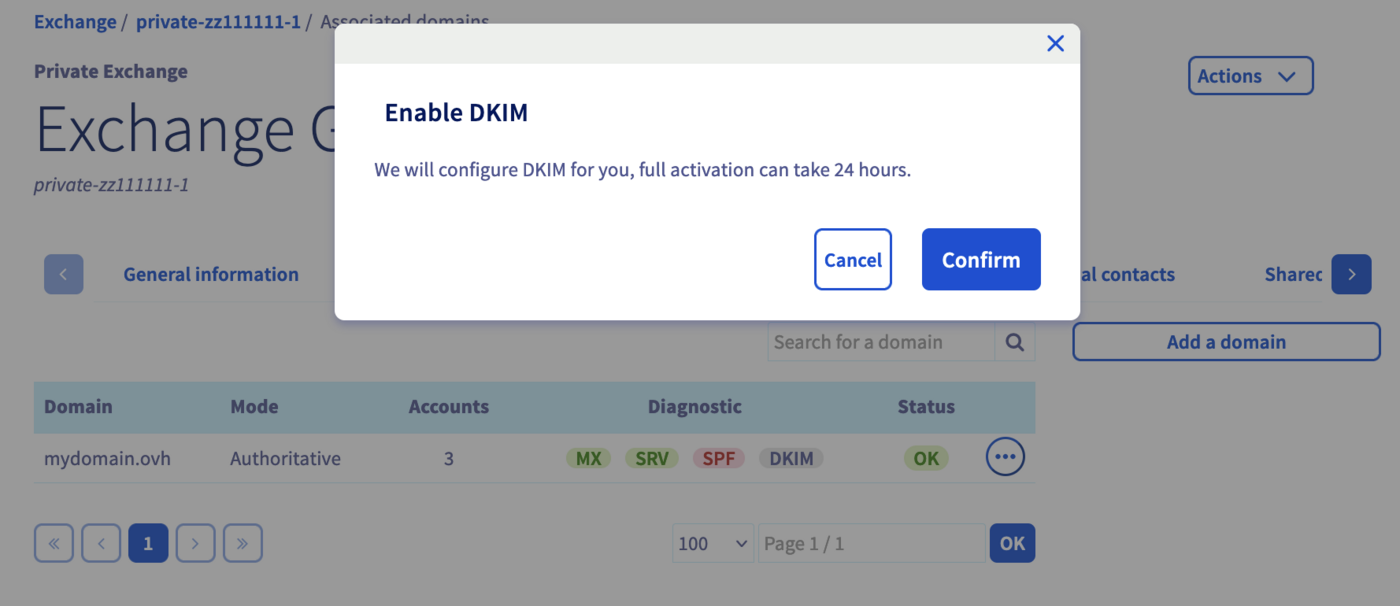Image resolution: width=1400 pixels, height=606 pixels.
Task: Go to last page of results
Action: [243, 544]
